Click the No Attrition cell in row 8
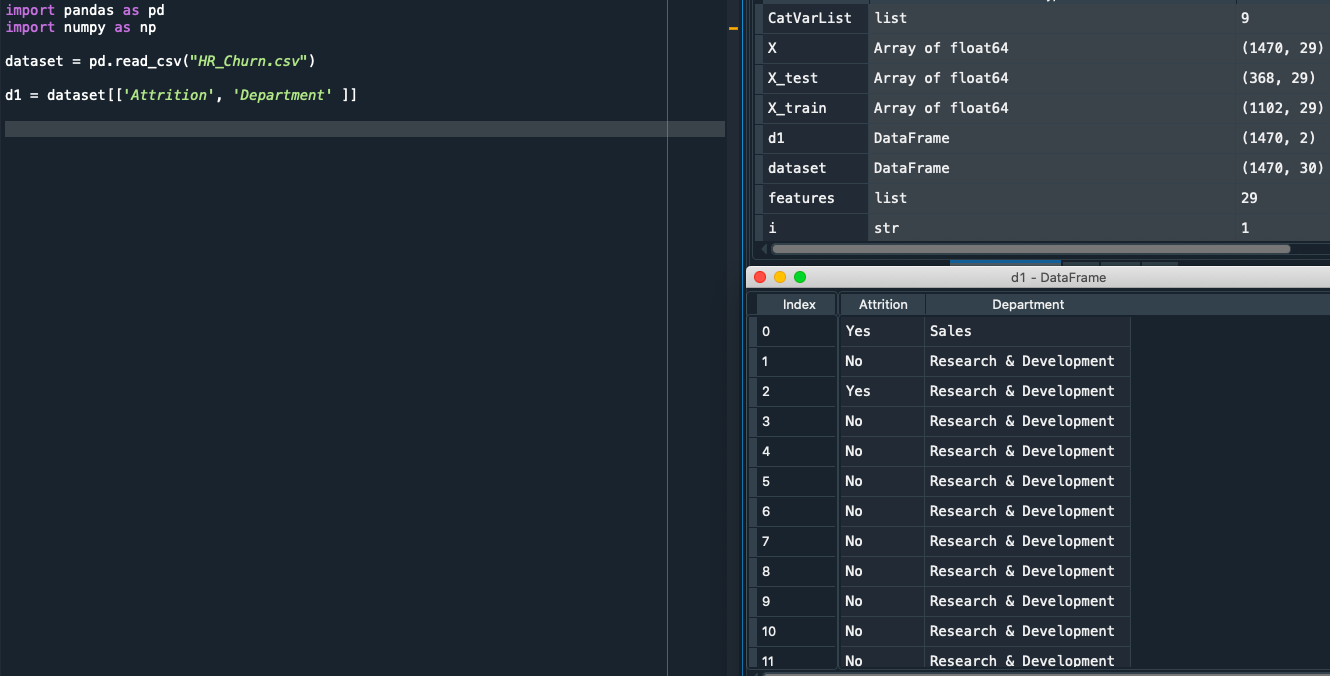This screenshot has width=1330, height=676. [882, 571]
